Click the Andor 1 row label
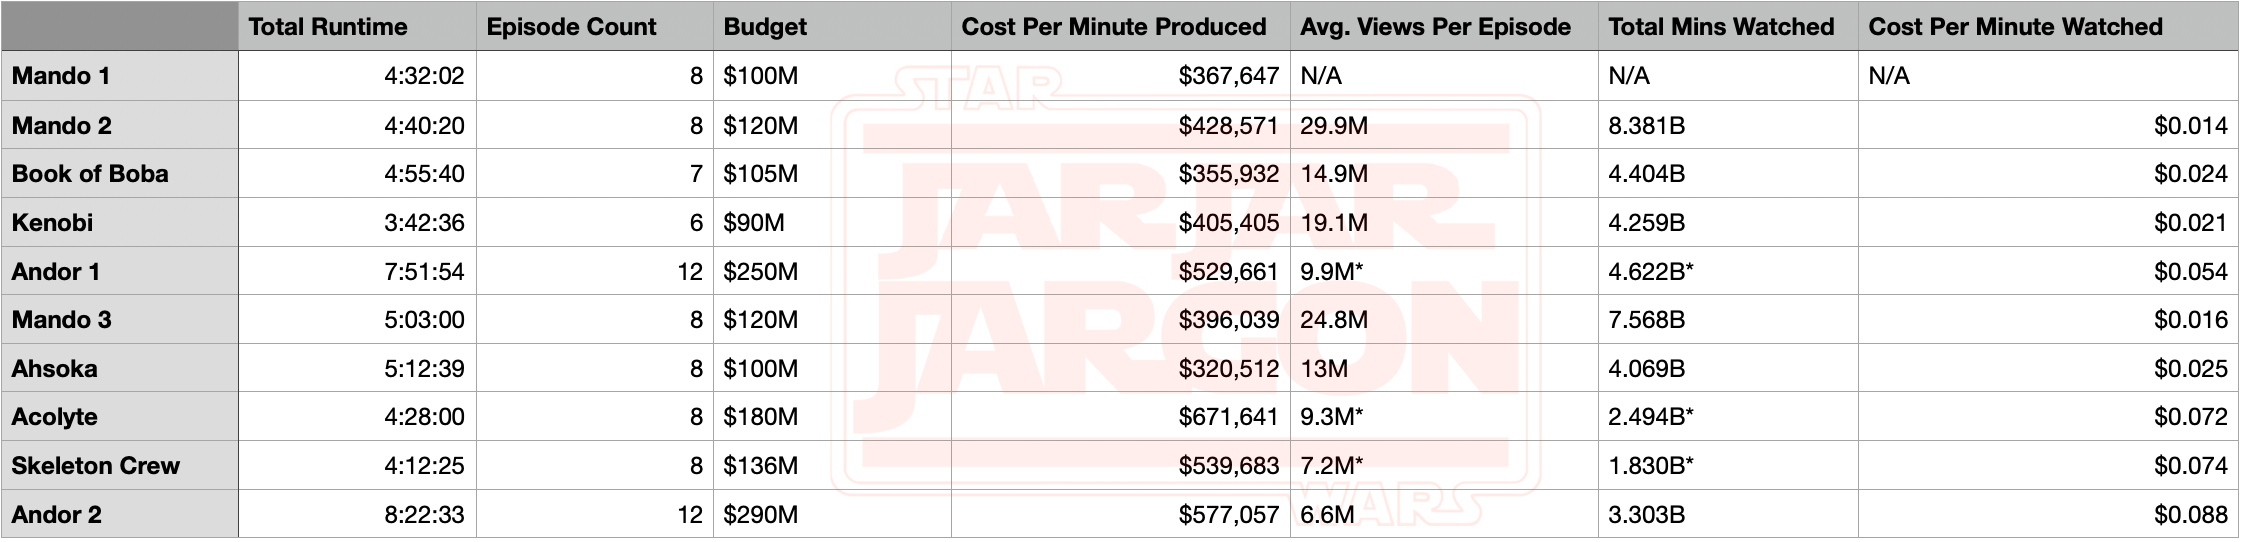2242x542 pixels. (56, 271)
